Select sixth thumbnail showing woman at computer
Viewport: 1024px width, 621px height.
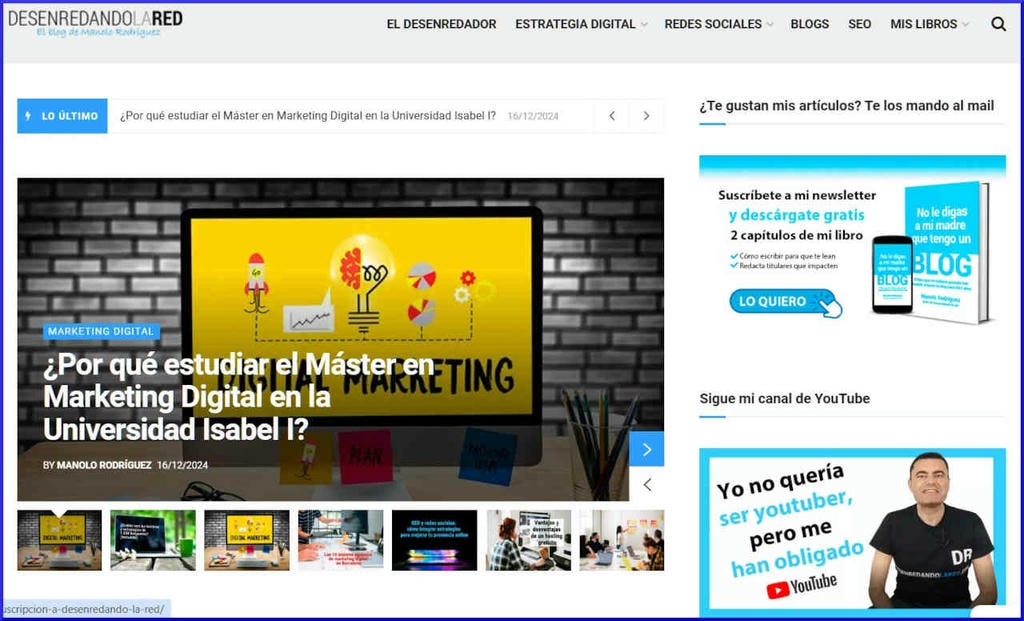click(528, 540)
